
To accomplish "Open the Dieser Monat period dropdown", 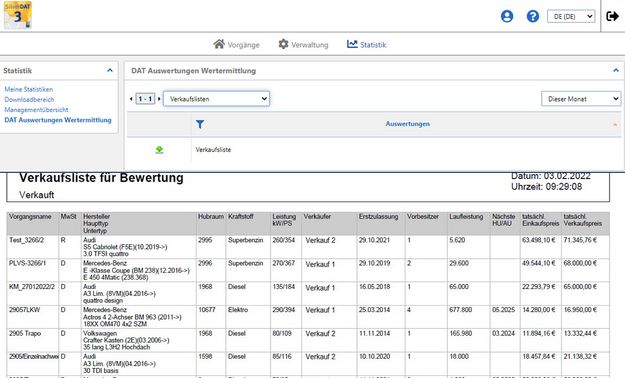I will click(581, 99).
